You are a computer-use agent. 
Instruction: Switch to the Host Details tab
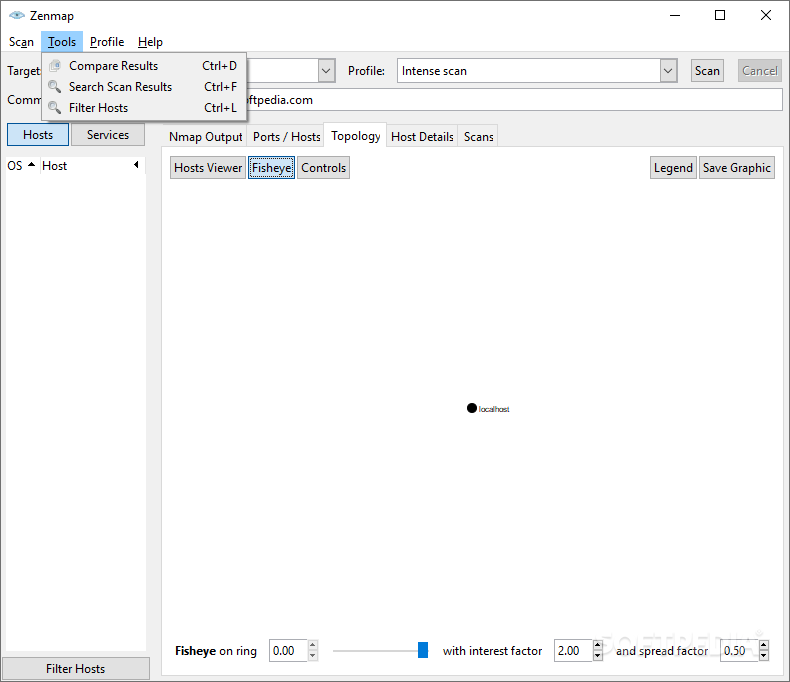tap(422, 137)
